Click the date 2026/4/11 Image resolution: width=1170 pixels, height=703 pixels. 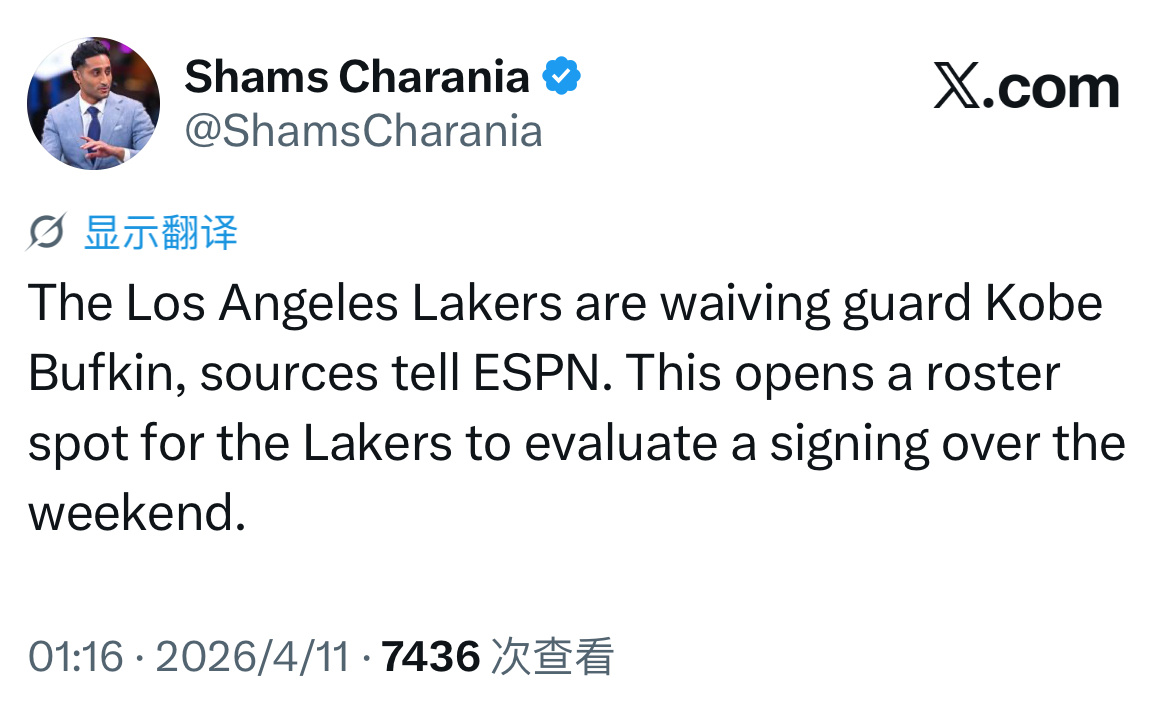point(253,658)
